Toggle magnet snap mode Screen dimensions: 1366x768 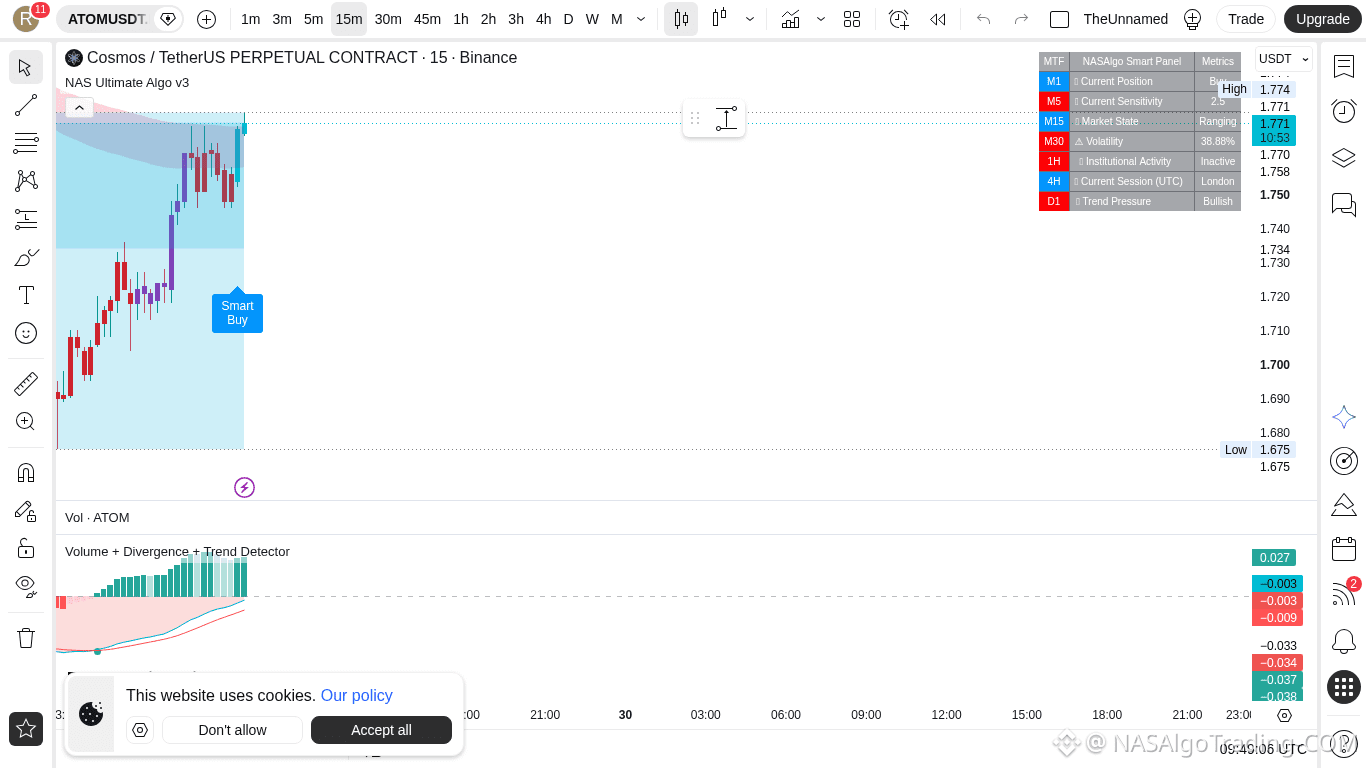[26, 472]
